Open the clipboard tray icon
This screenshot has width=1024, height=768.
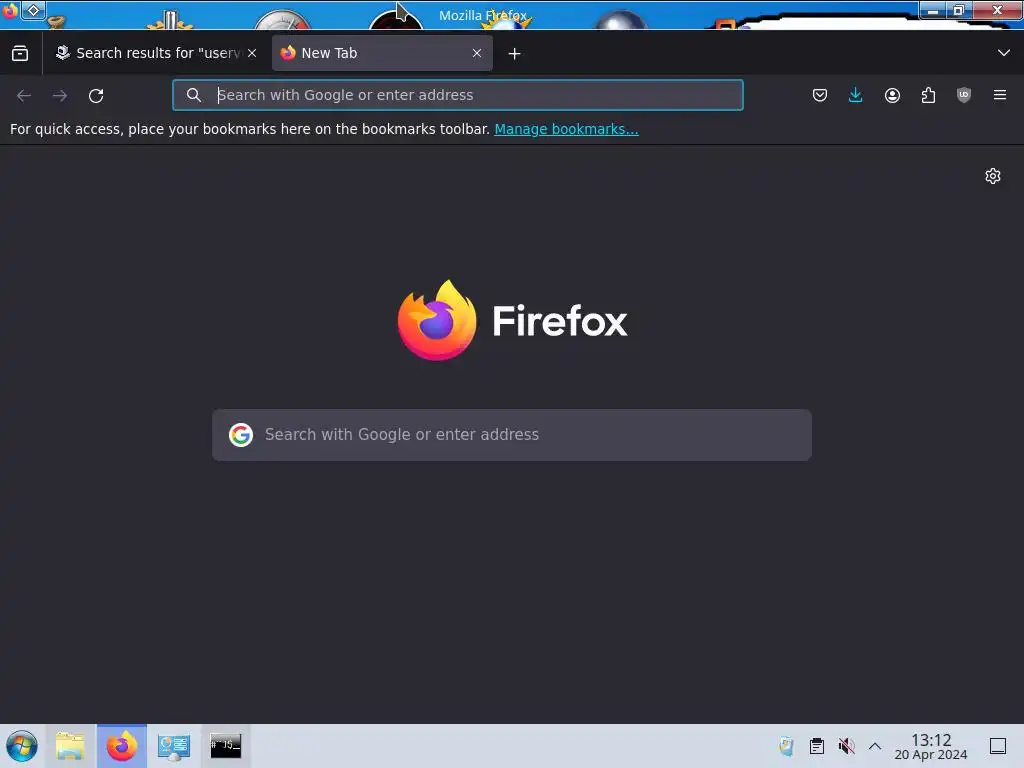[816, 746]
